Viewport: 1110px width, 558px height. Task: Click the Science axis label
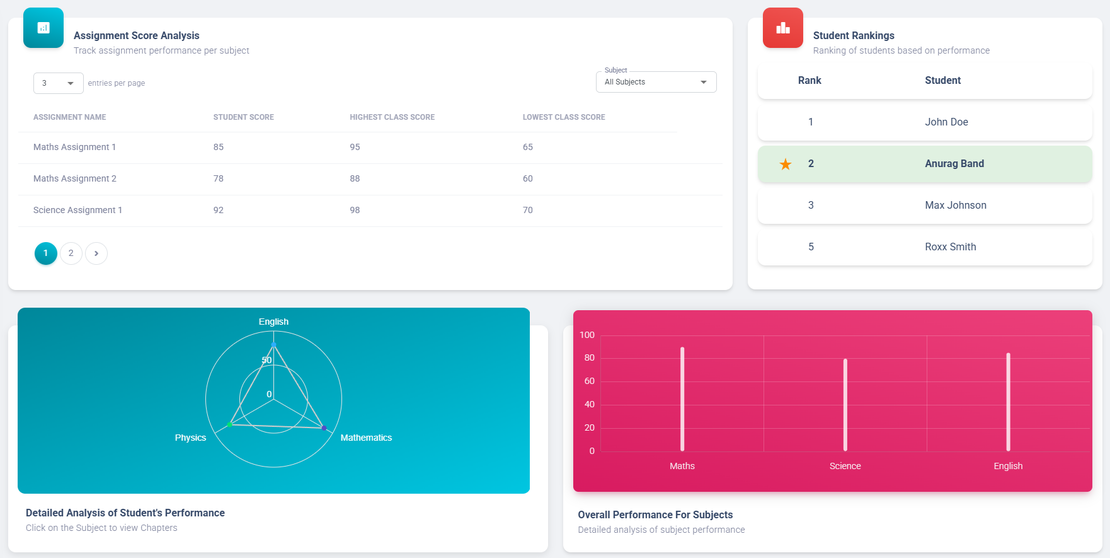845,467
